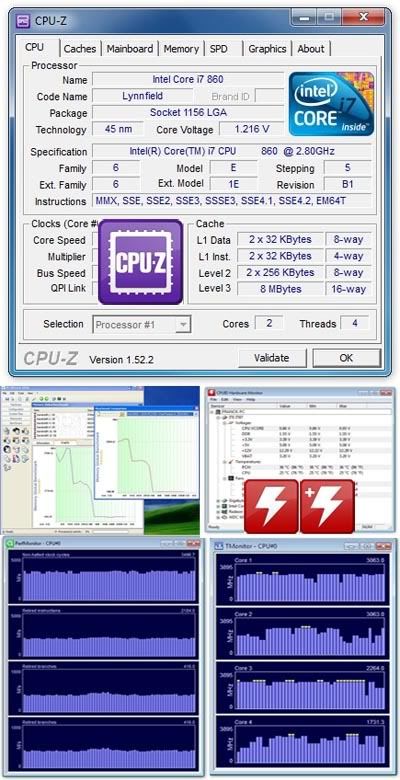Switch to the Caches tab

point(80,49)
